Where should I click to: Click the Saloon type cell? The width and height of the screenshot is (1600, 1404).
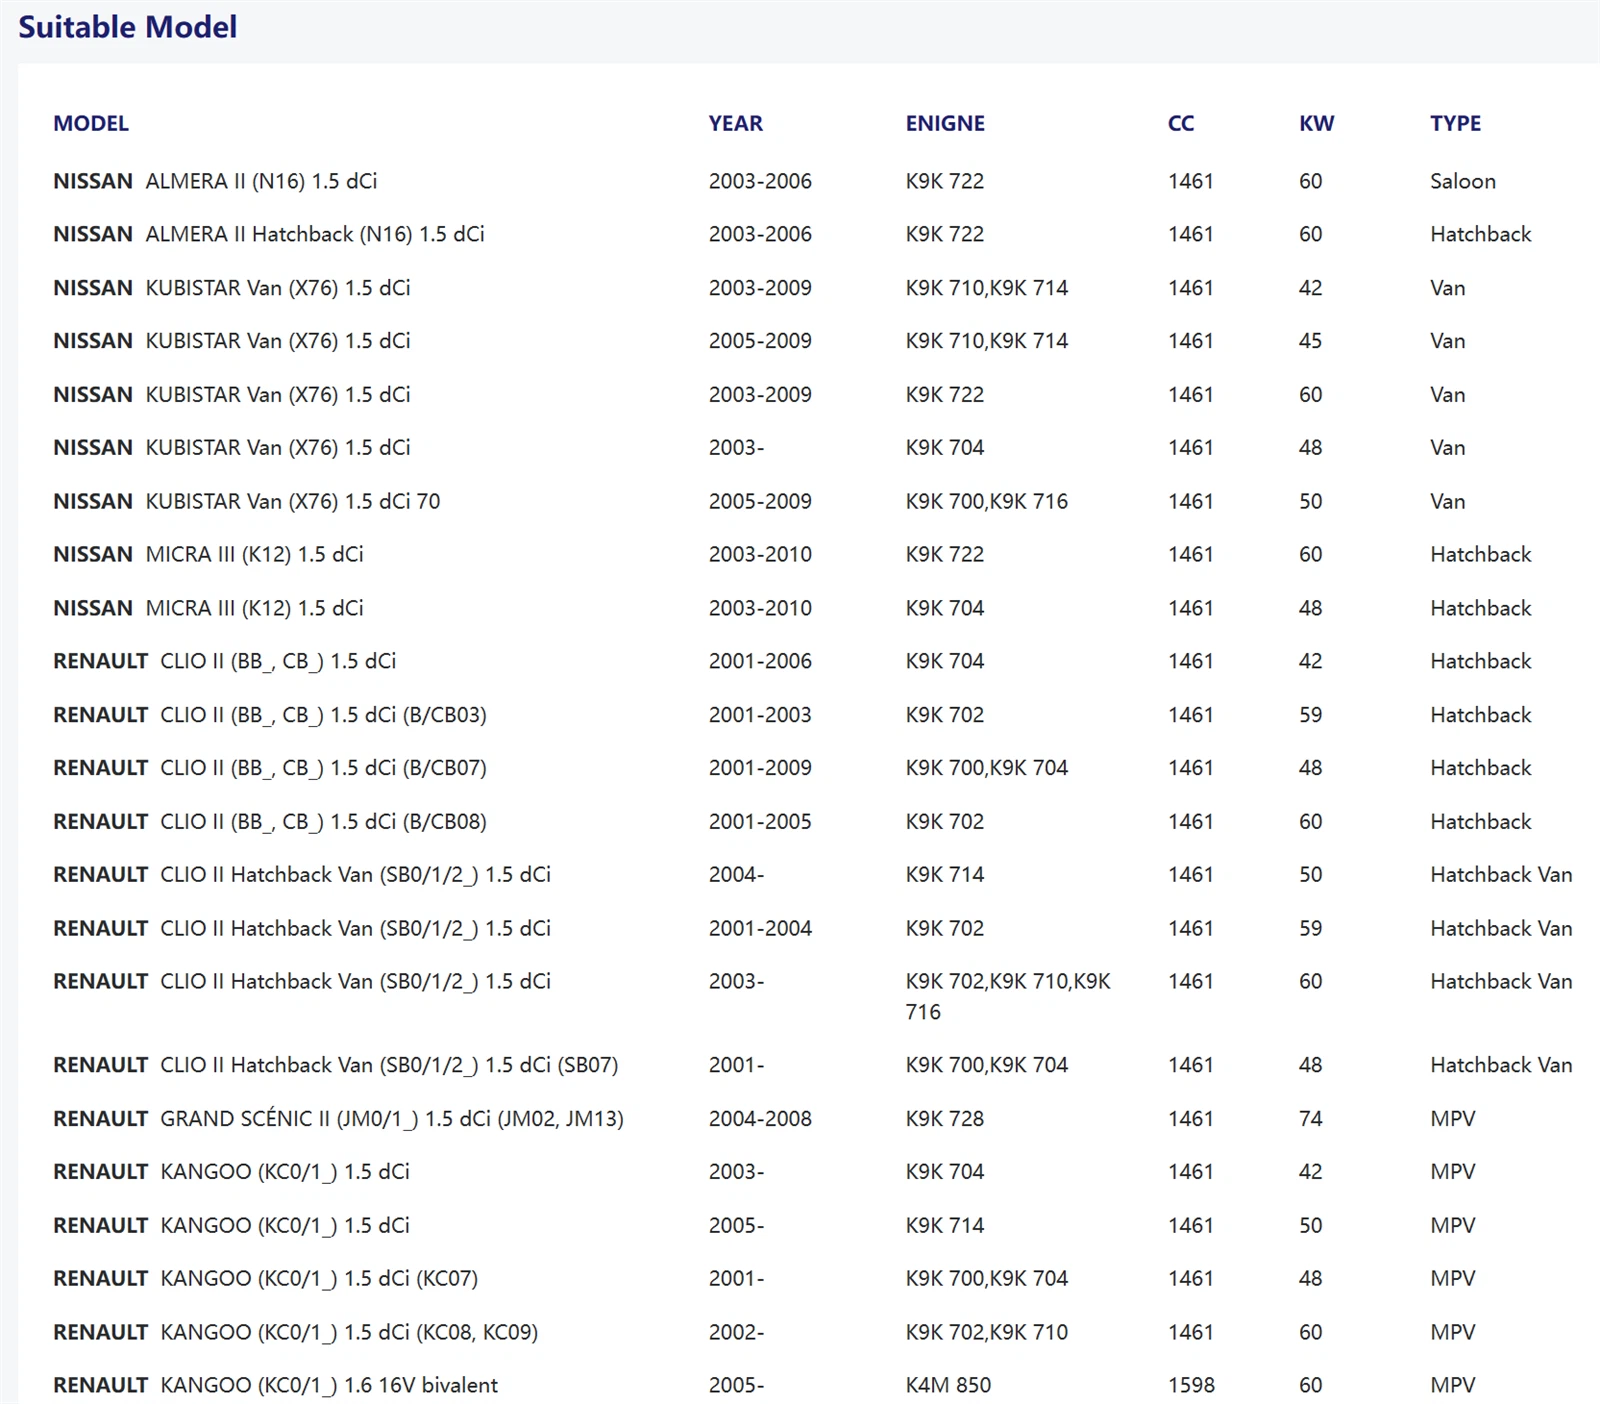pyautogui.click(x=1463, y=181)
